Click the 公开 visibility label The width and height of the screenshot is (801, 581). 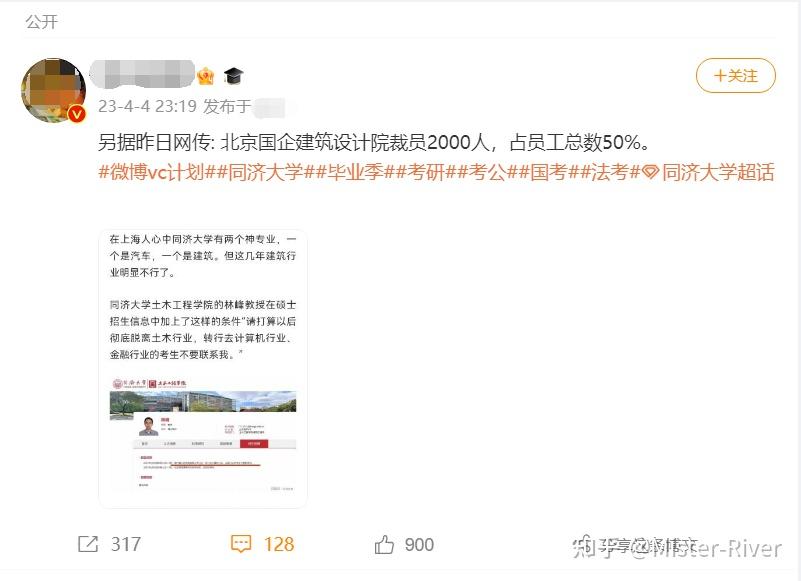(x=42, y=22)
